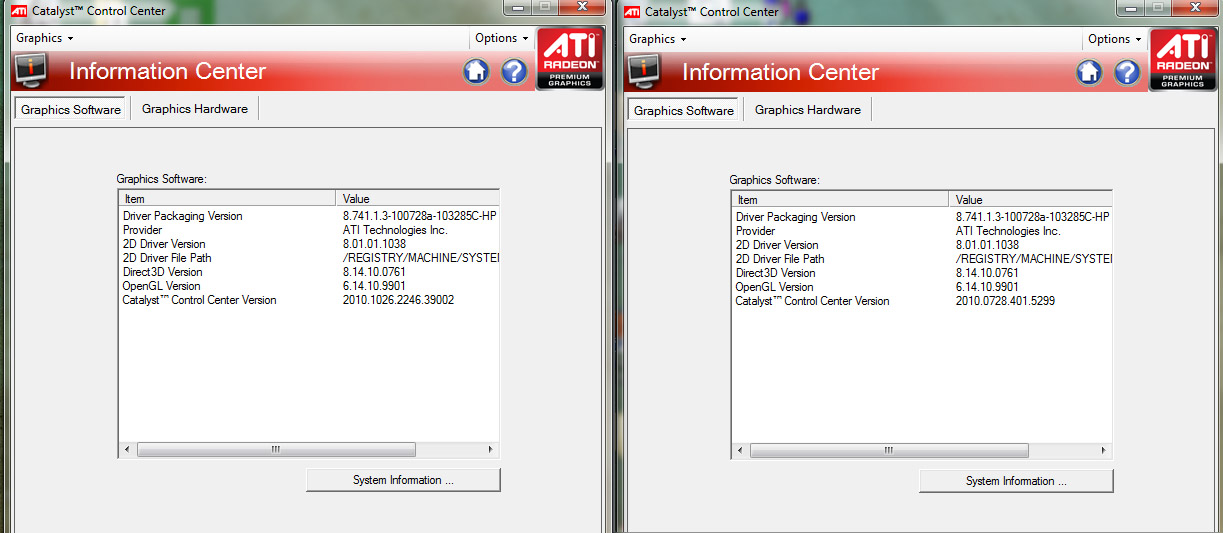Screen dimensions: 1223x533
Task: Open Options dropdown in left window
Action: [x=502, y=38]
